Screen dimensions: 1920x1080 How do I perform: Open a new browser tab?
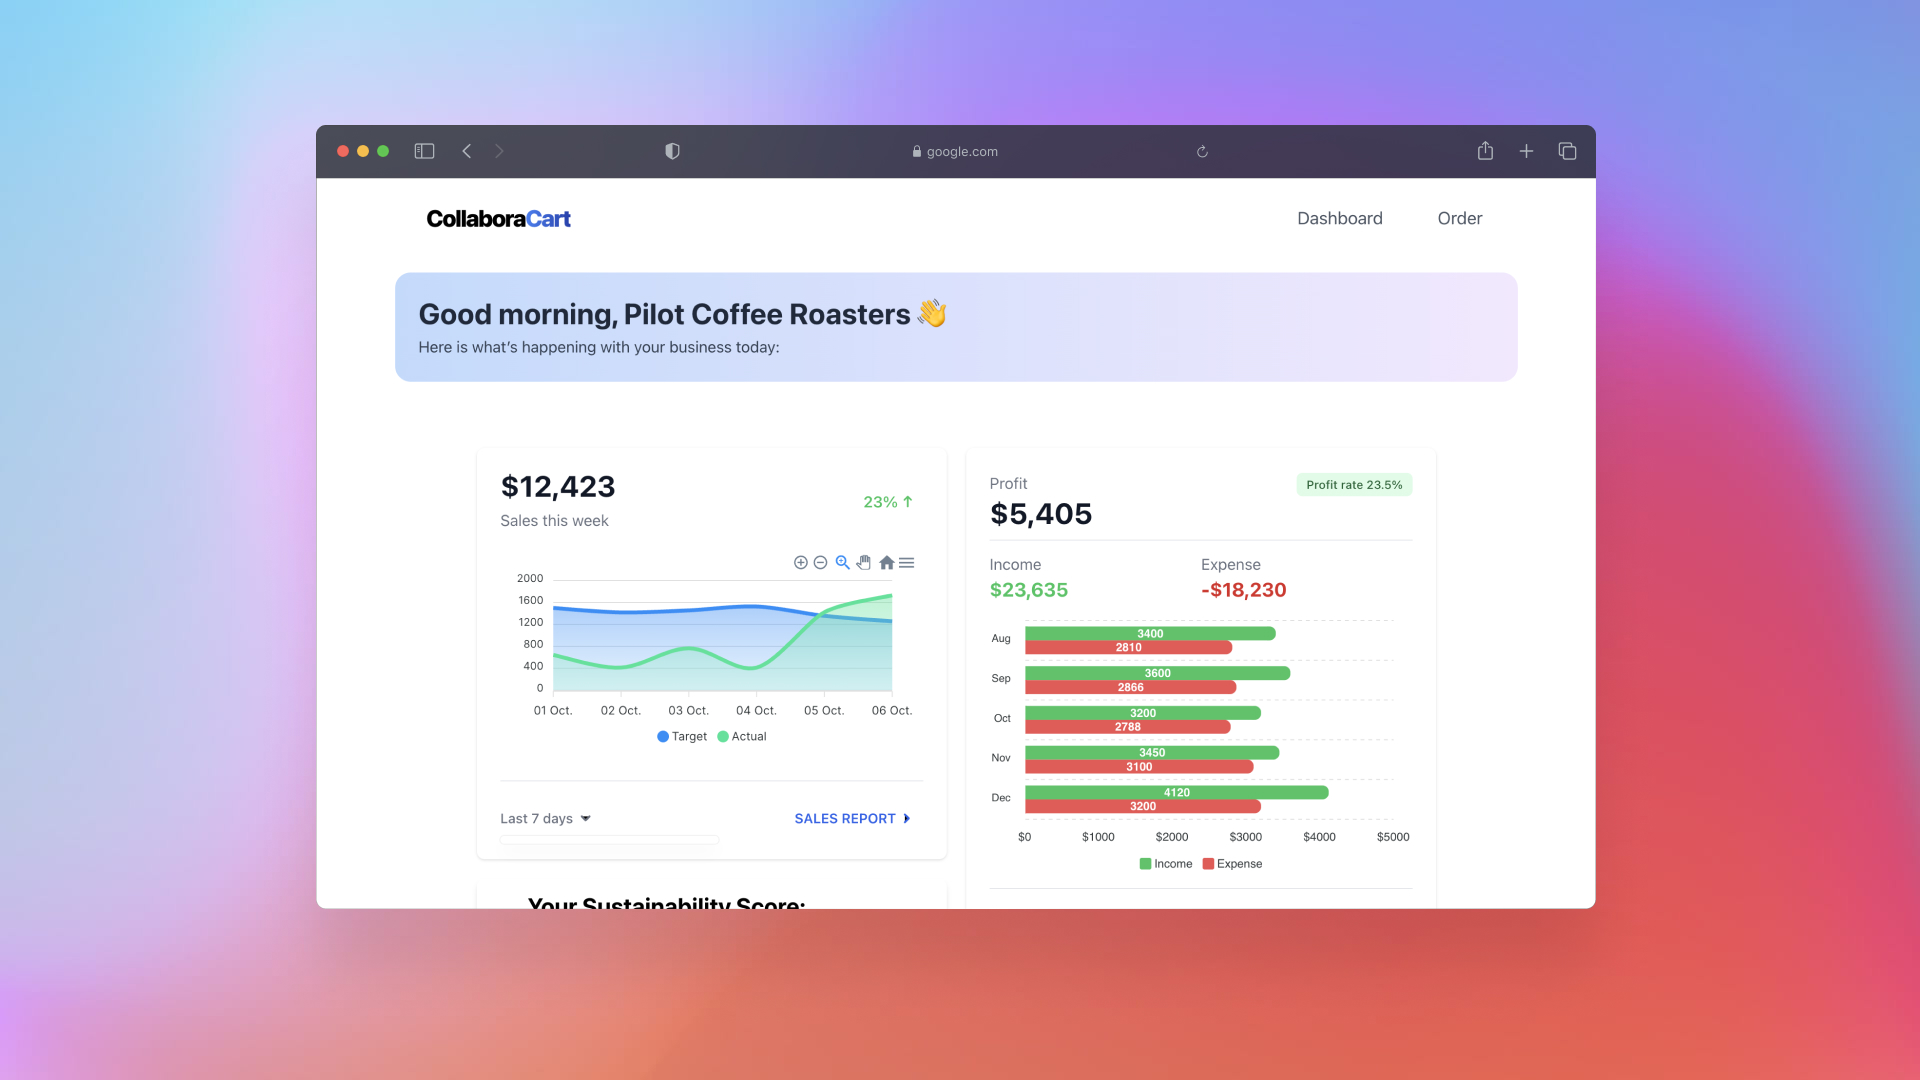(1526, 151)
